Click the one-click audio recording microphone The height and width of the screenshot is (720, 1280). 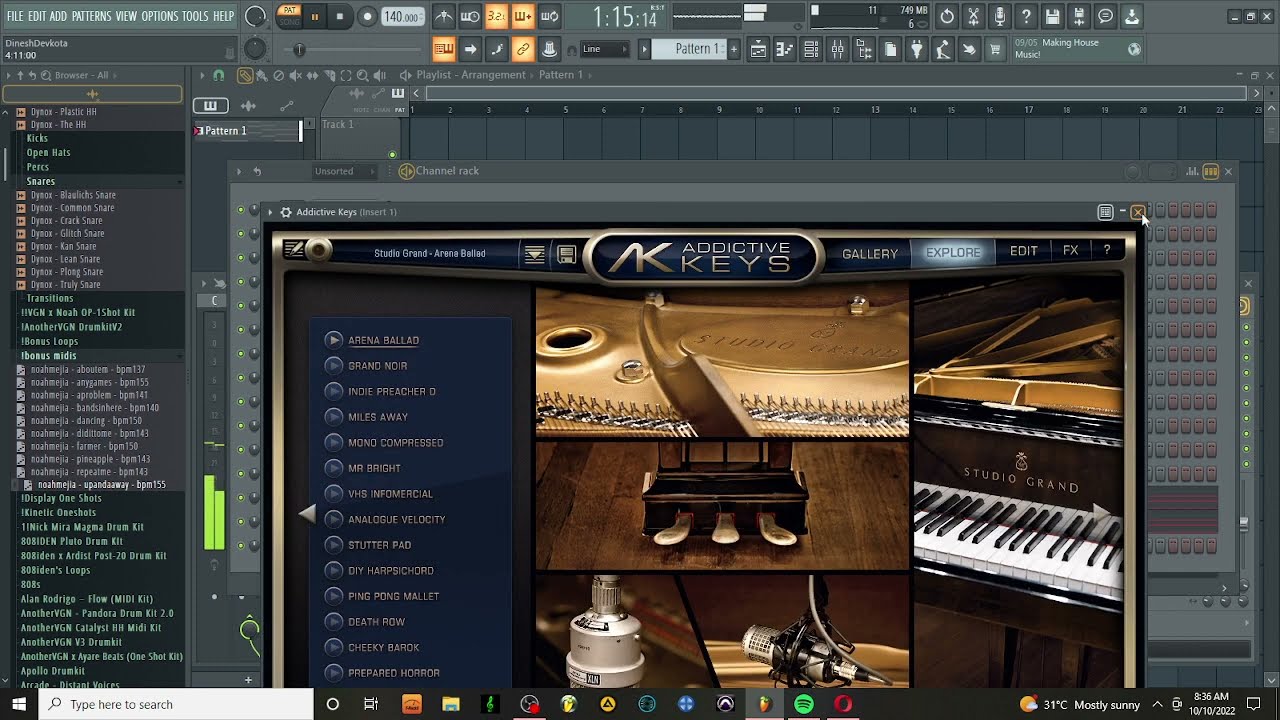tap(999, 17)
